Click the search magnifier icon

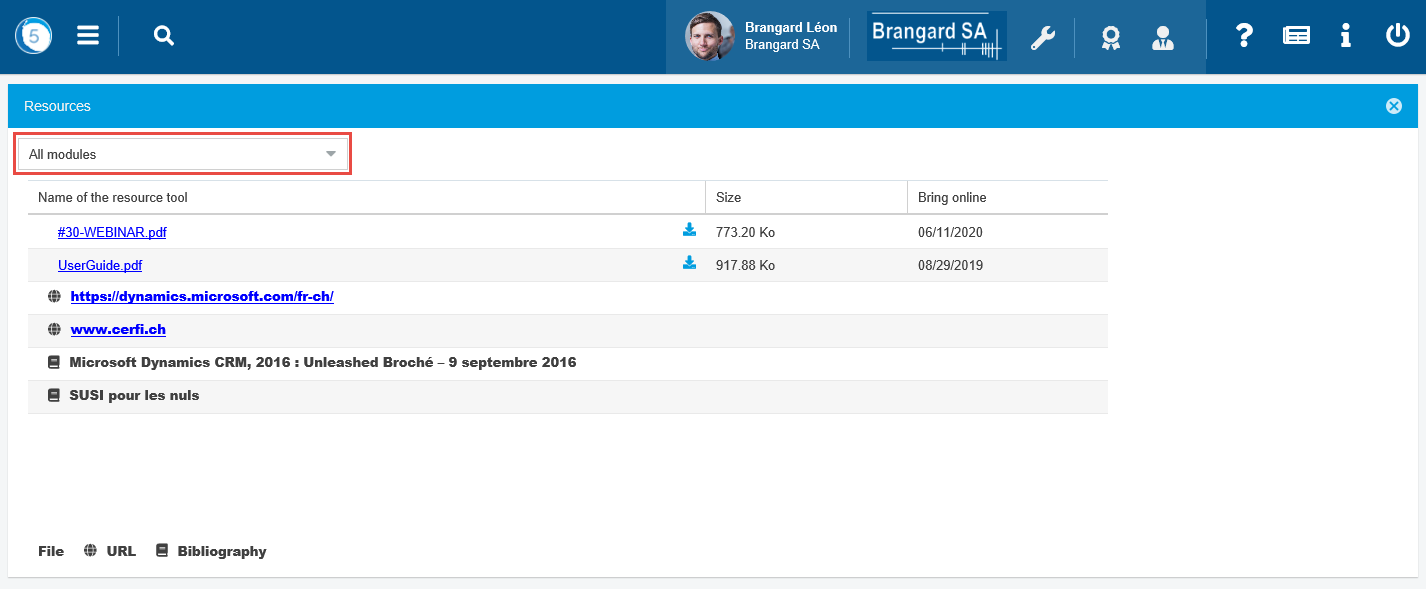click(164, 36)
